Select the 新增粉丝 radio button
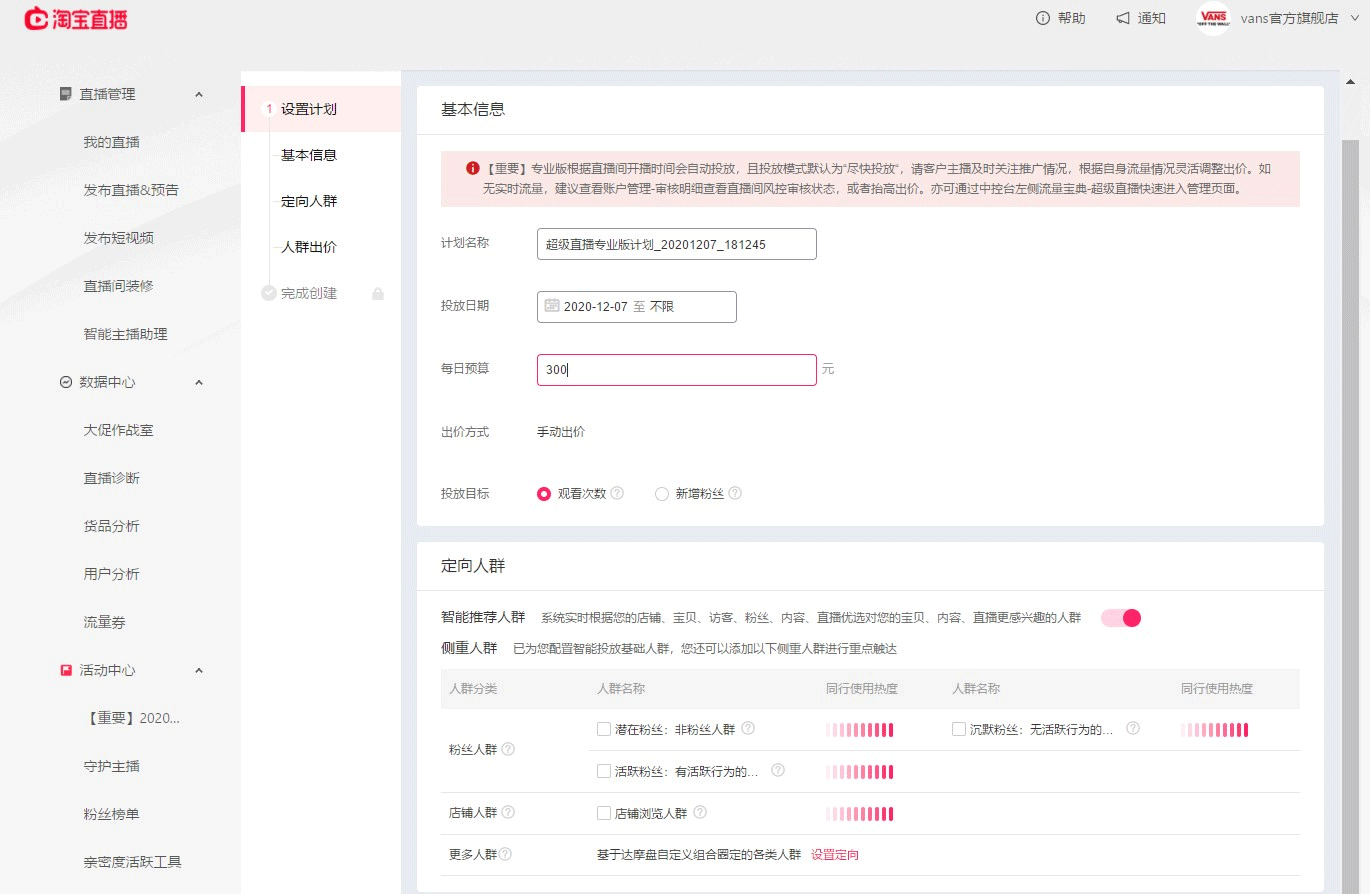This screenshot has width=1370, height=894. (661, 493)
